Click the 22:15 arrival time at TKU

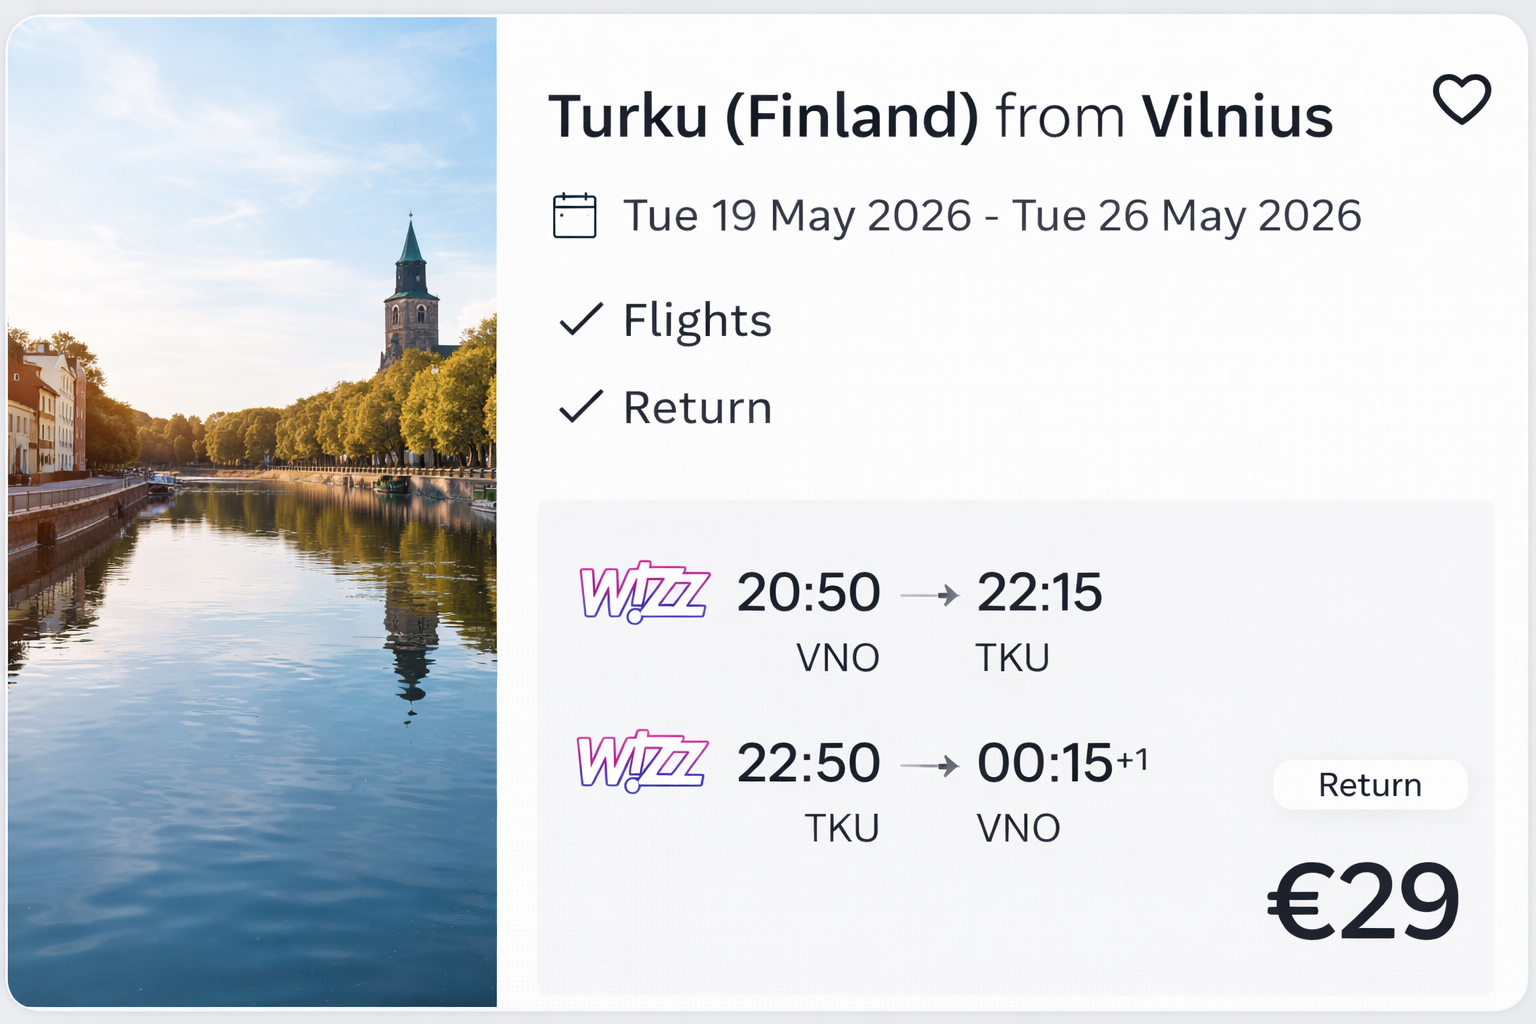pos(1039,593)
